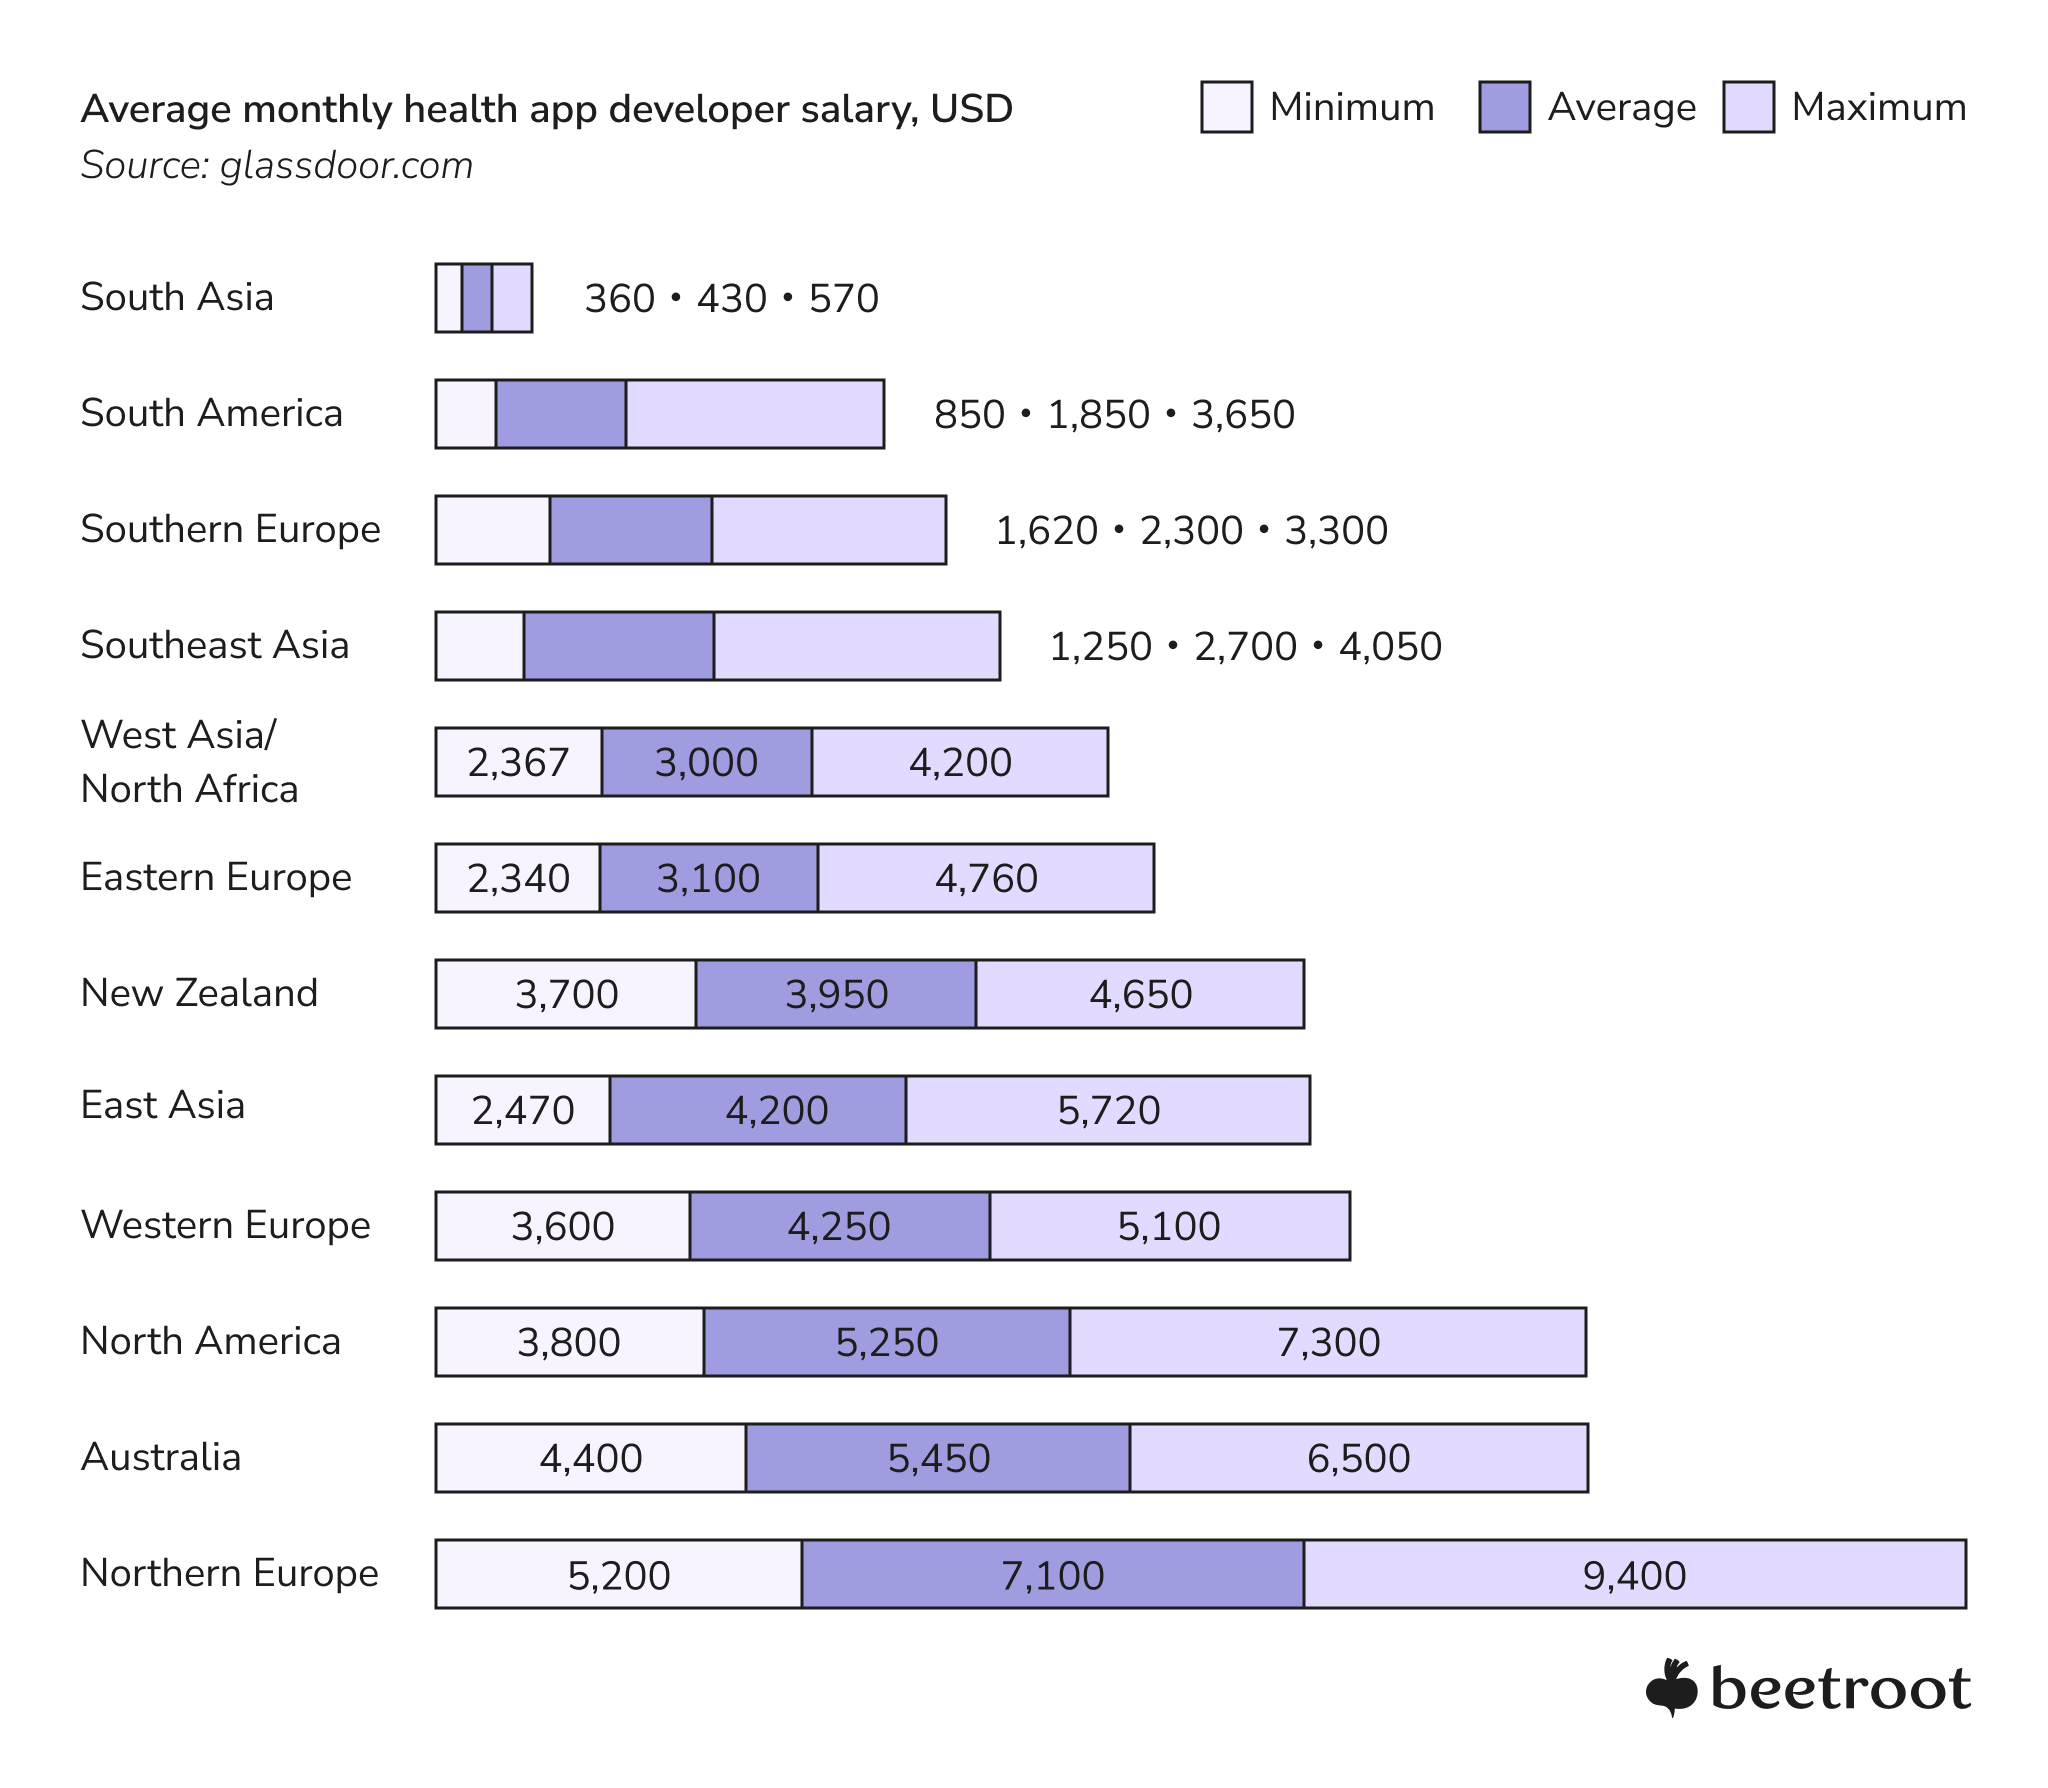Select the Western Europe 5,100 maximum segment
The image size is (2048, 1788).
point(1169,1226)
